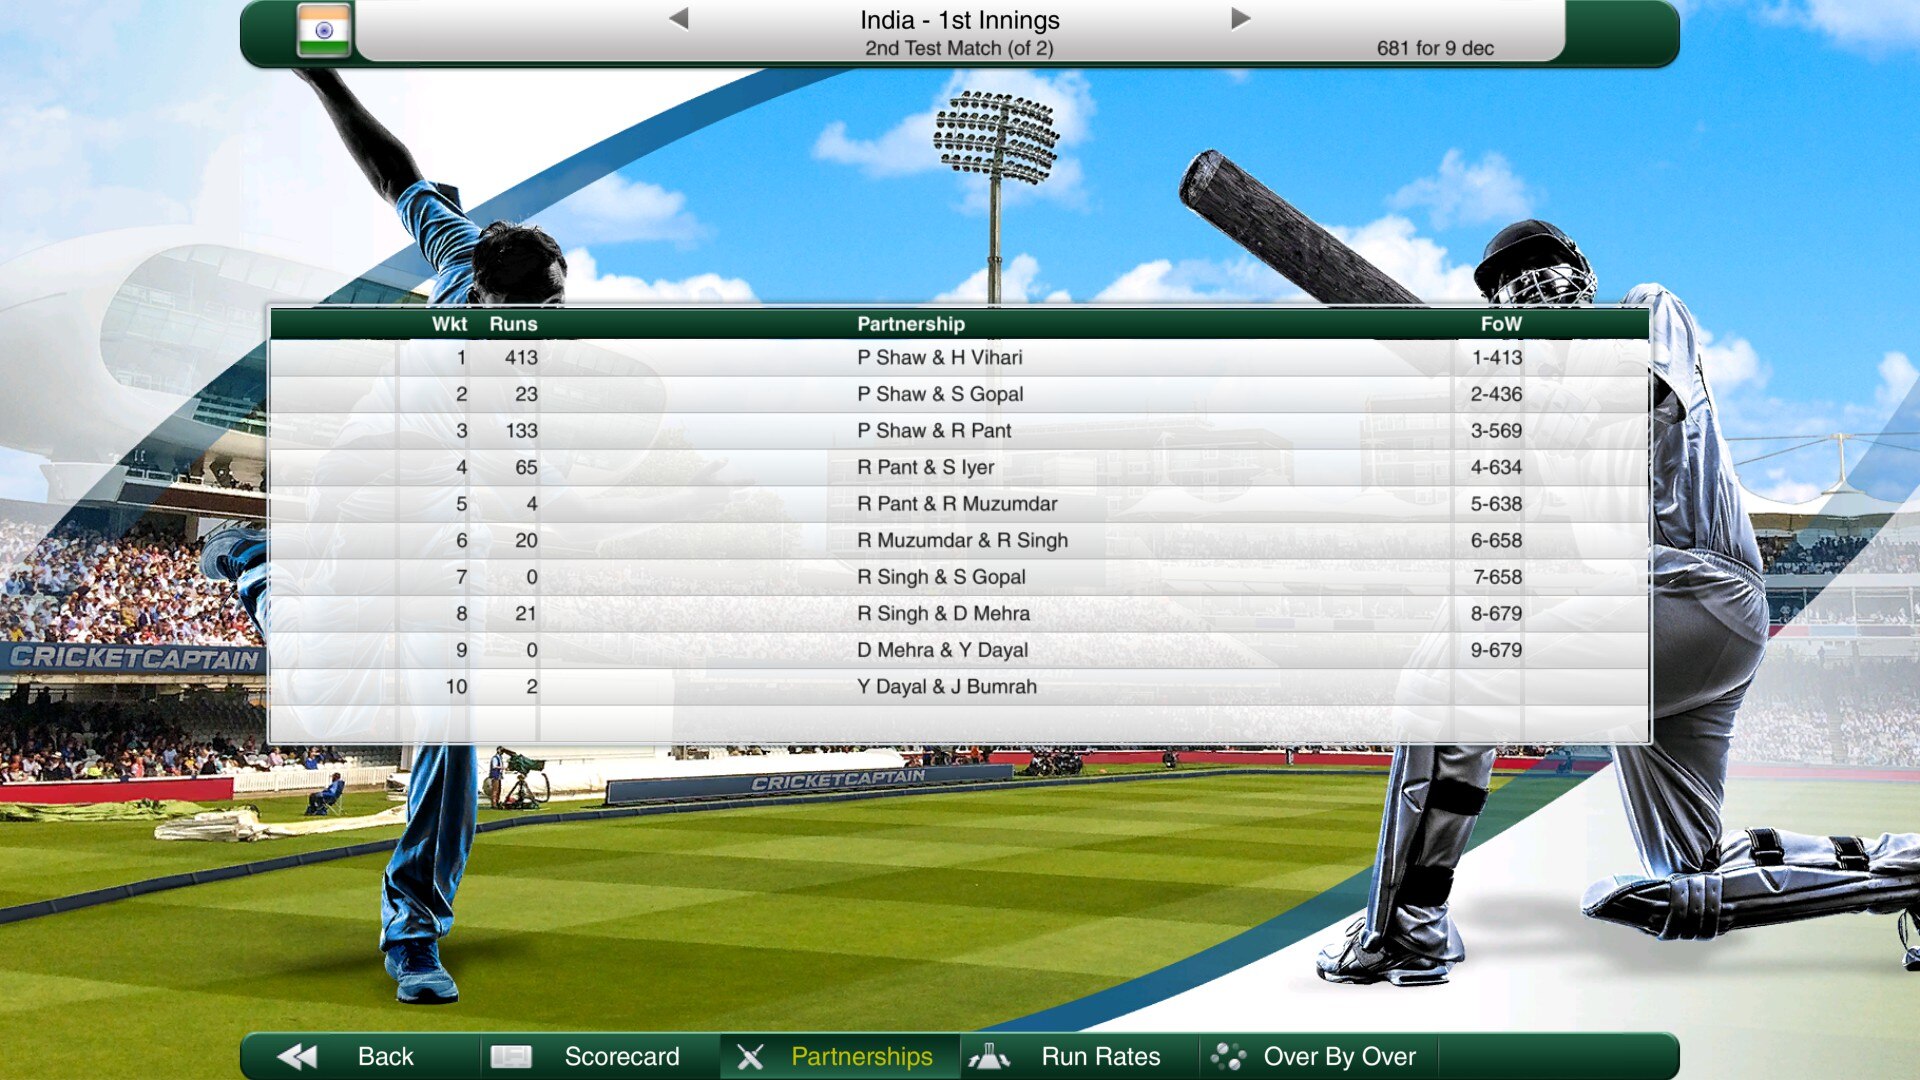Click fall of wicket 2-436
This screenshot has width=1920, height=1080.
click(x=1496, y=394)
